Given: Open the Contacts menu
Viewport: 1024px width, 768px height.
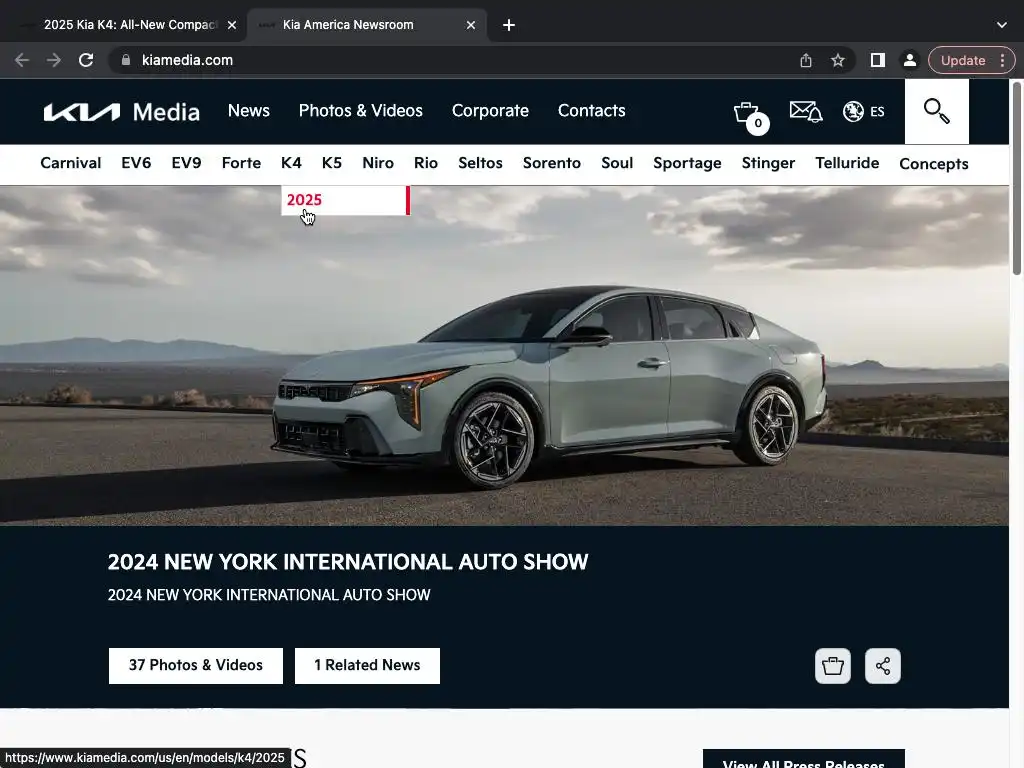Looking at the screenshot, I should click(592, 111).
